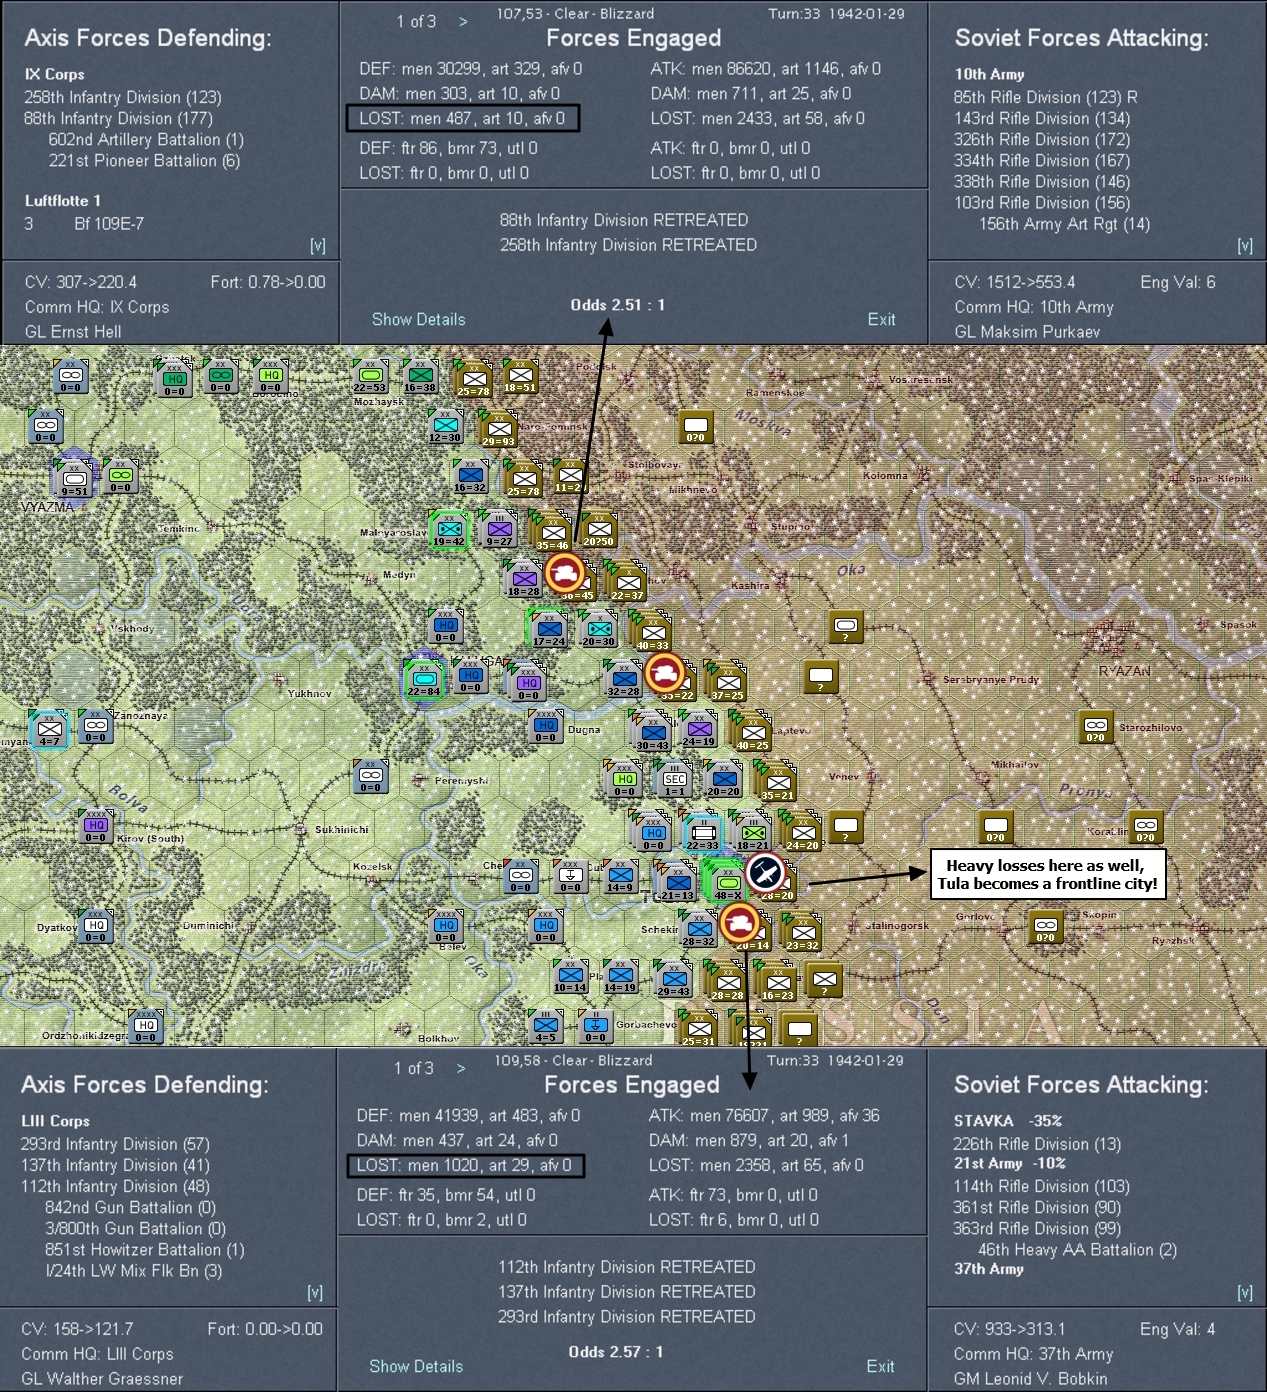Viewport: 1267px width, 1392px height.
Task: Select the highlighted cyan 19=42 counter
Action: [448, 530]
